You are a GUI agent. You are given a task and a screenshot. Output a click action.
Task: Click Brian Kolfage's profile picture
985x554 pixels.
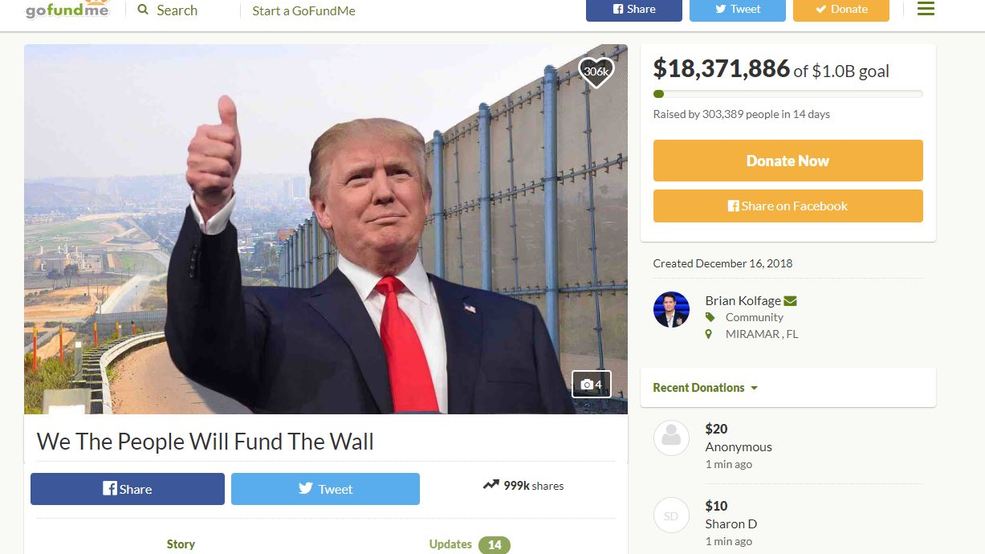click(x=671, y=310)
